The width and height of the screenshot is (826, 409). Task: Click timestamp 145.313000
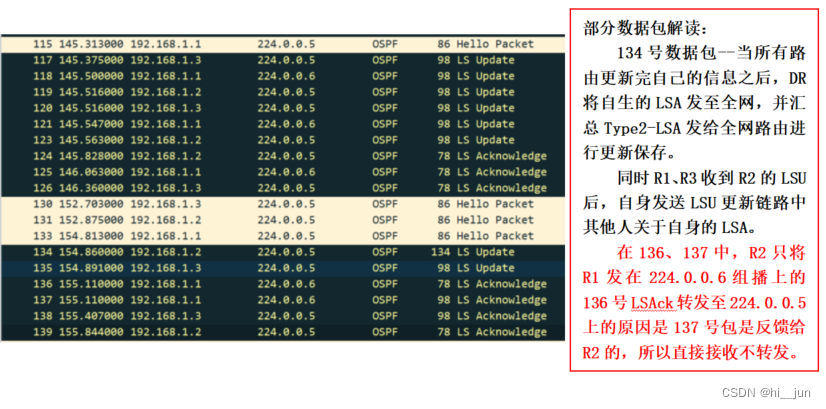92,44
